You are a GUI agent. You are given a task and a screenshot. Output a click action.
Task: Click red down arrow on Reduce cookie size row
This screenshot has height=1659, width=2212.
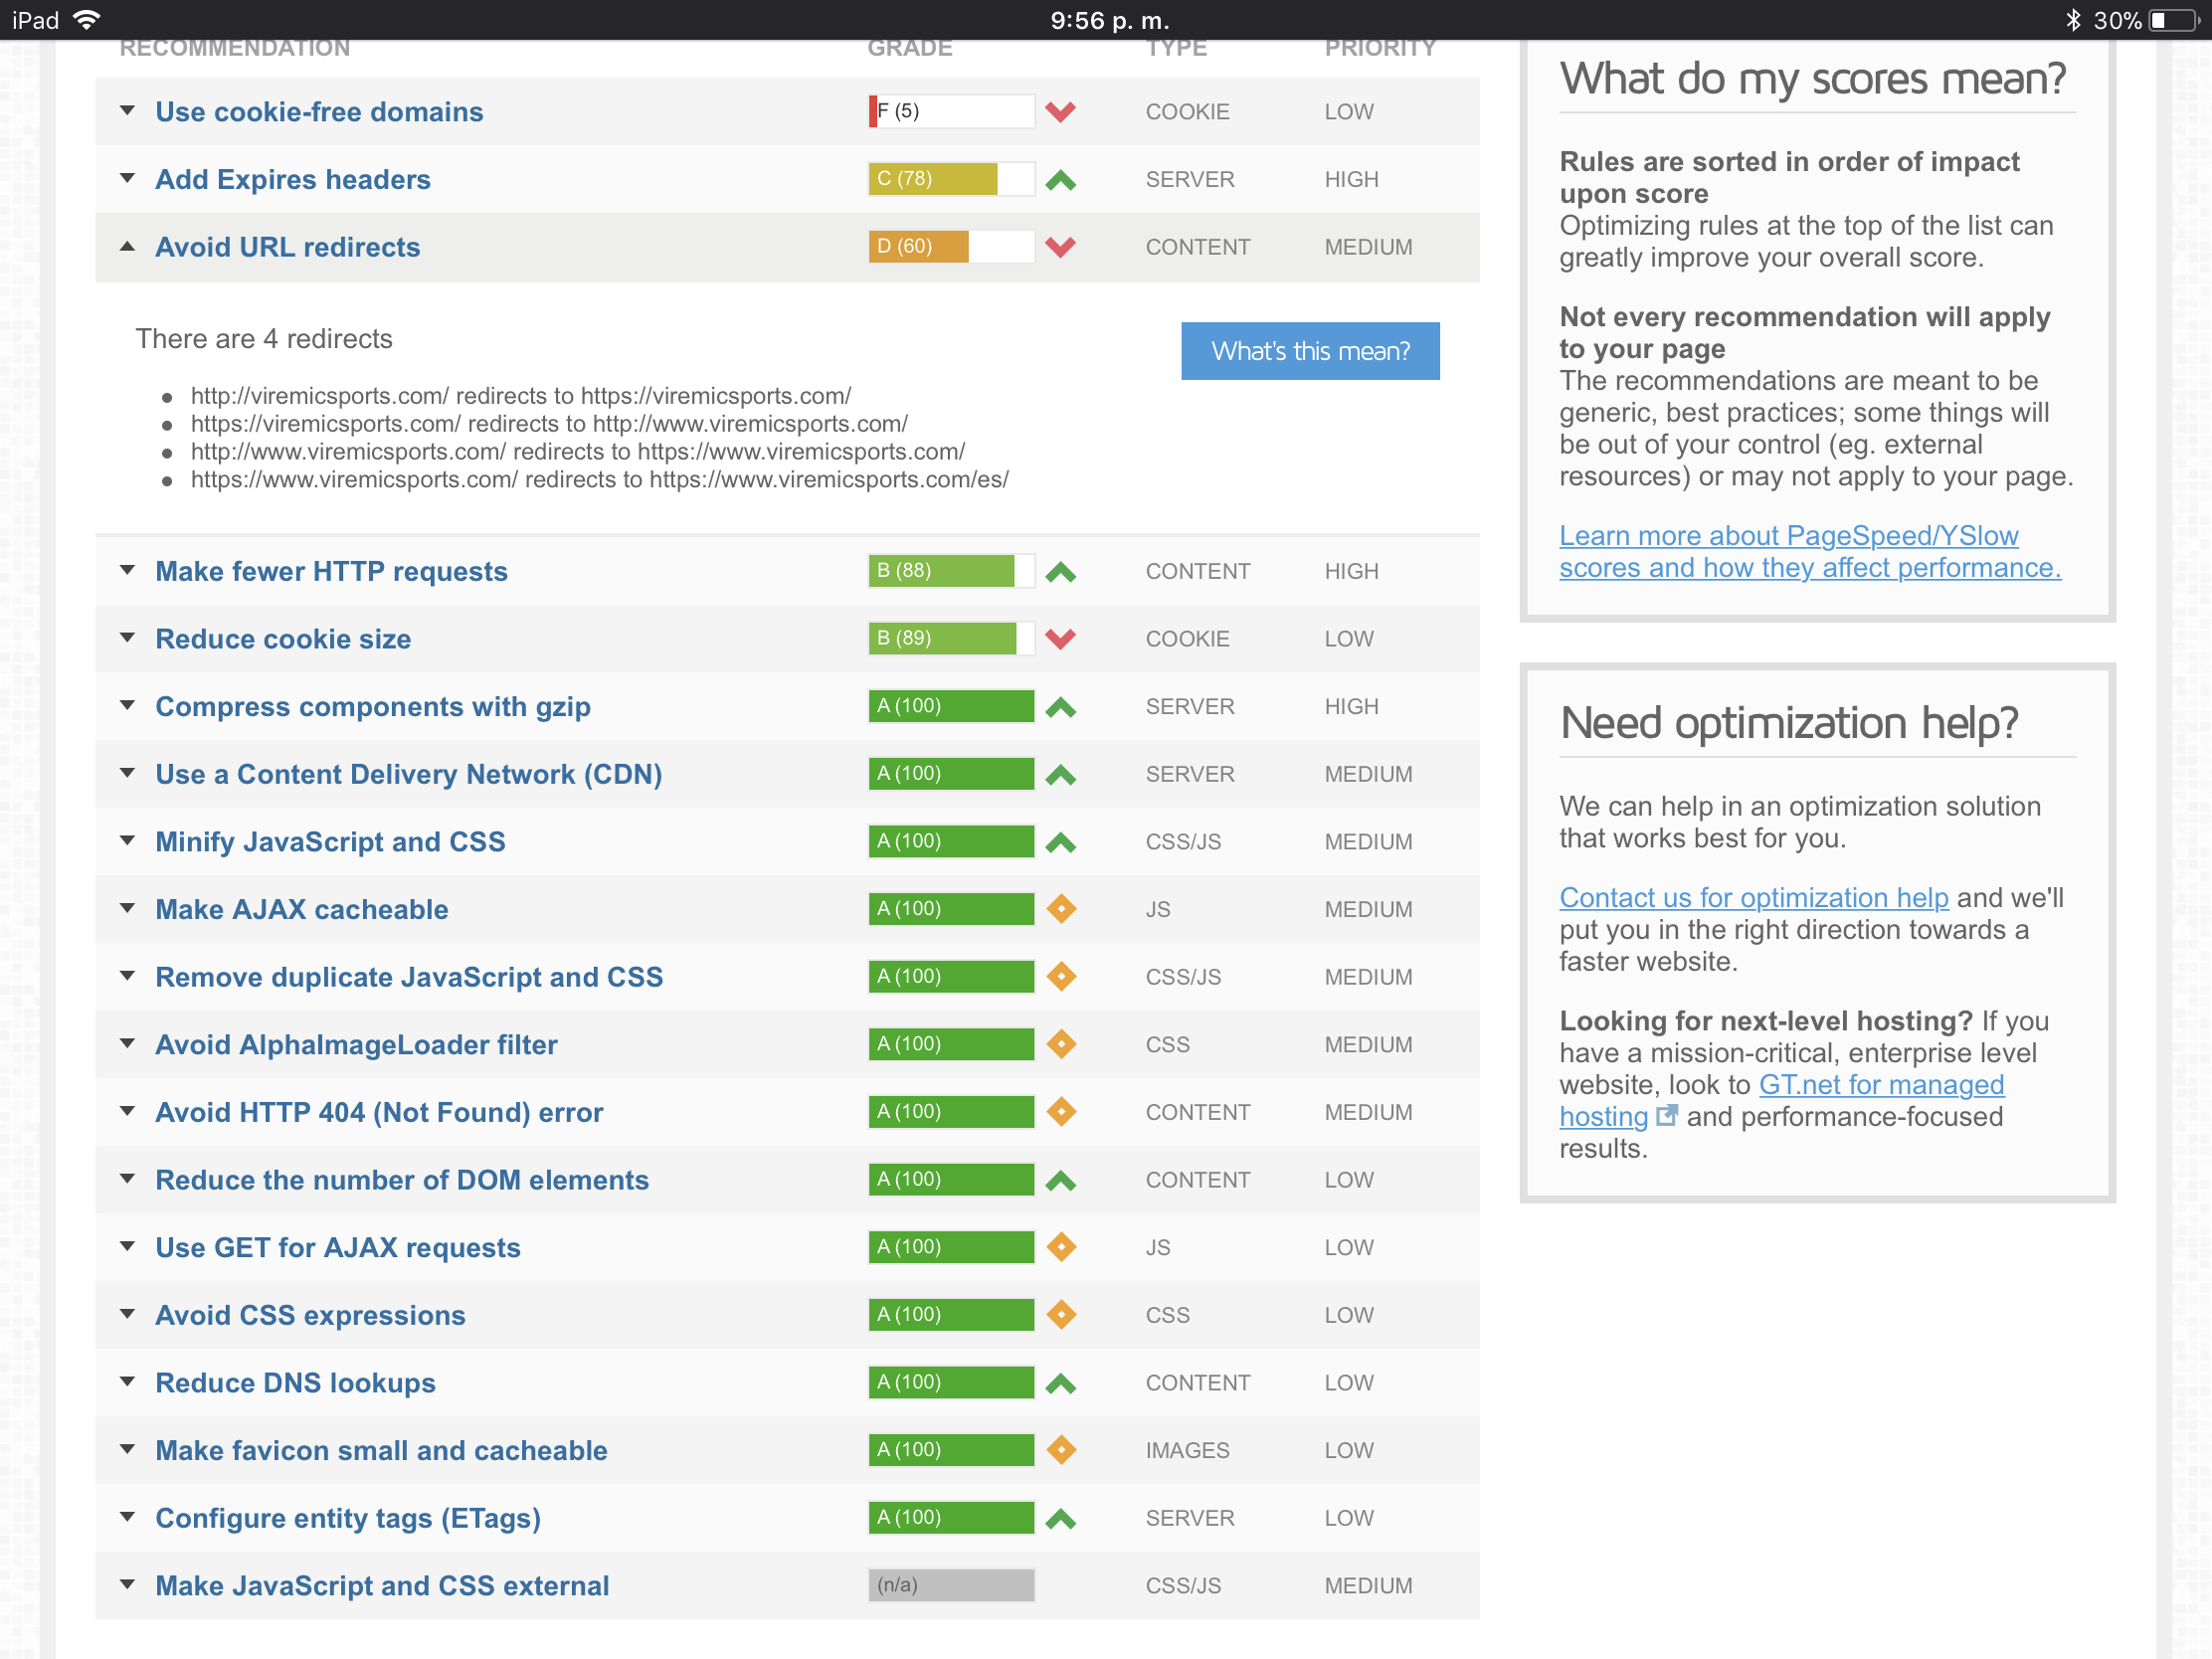tap(1060, 639)
